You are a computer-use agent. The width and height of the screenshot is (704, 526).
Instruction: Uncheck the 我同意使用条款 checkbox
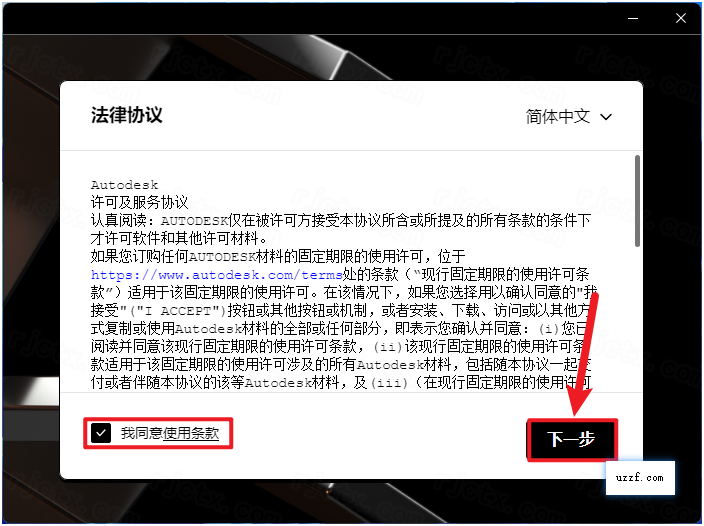[101, 433]
